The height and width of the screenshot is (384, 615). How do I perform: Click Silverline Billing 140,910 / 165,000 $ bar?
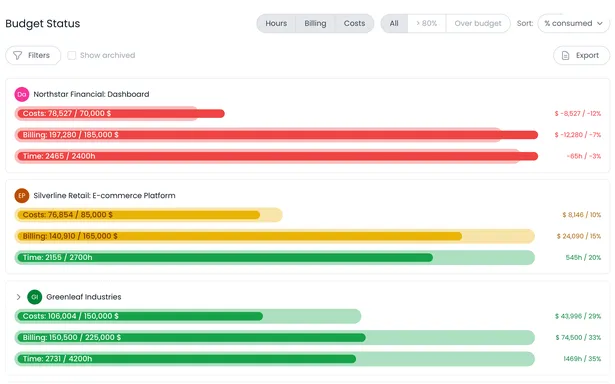pos(275,236)
